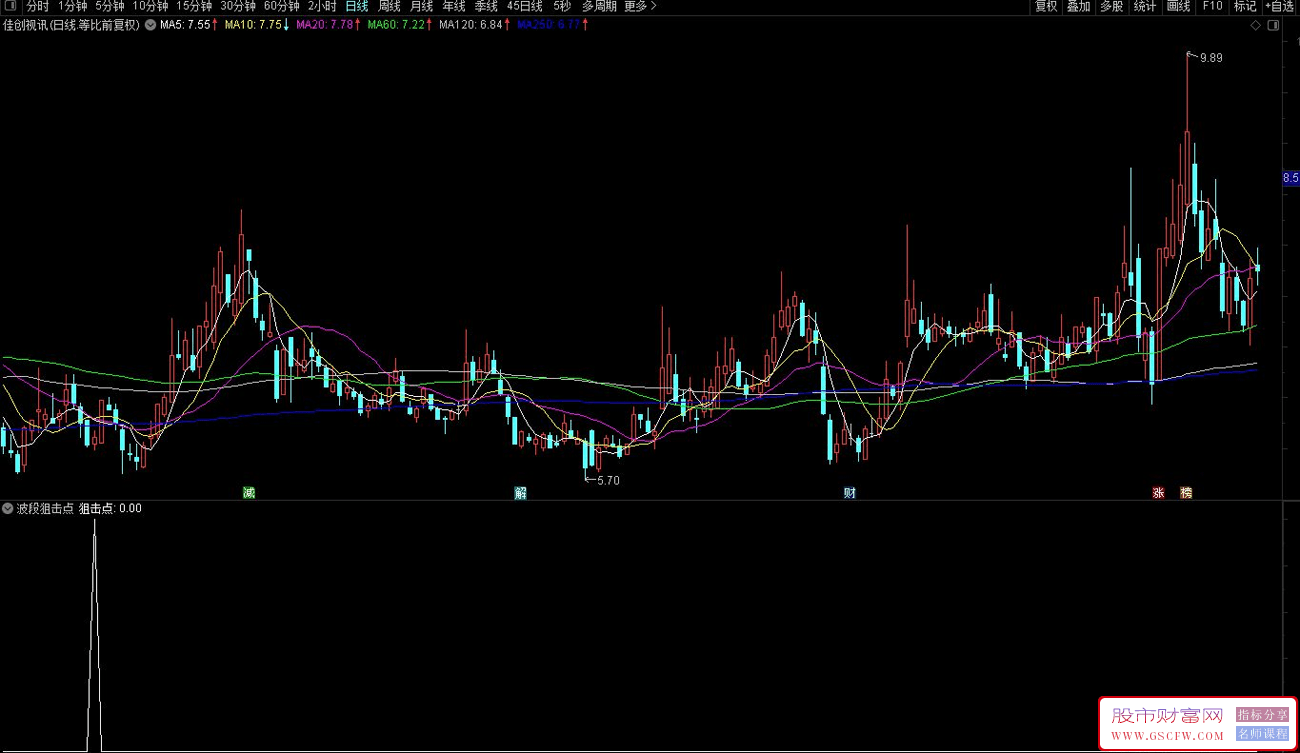Screen dimensions: 1300x753
Task: Click the 标记 mark button
Action: point(1245,6)
